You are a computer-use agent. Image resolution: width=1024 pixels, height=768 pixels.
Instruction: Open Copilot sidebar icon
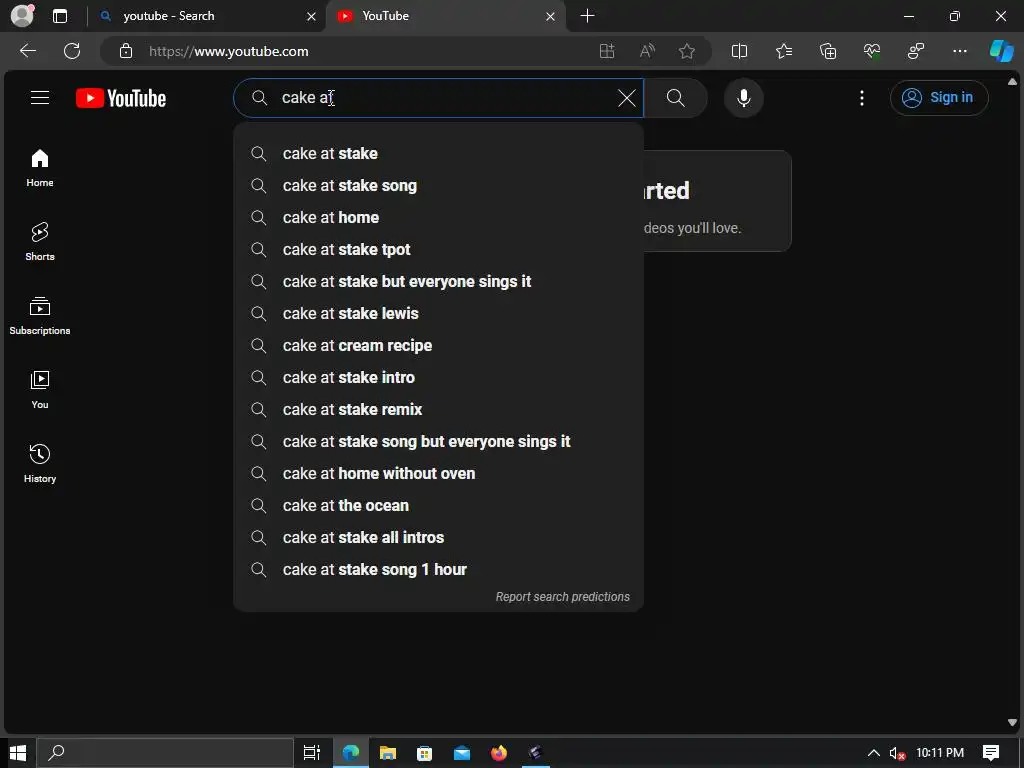click(x=1001, y=51)
